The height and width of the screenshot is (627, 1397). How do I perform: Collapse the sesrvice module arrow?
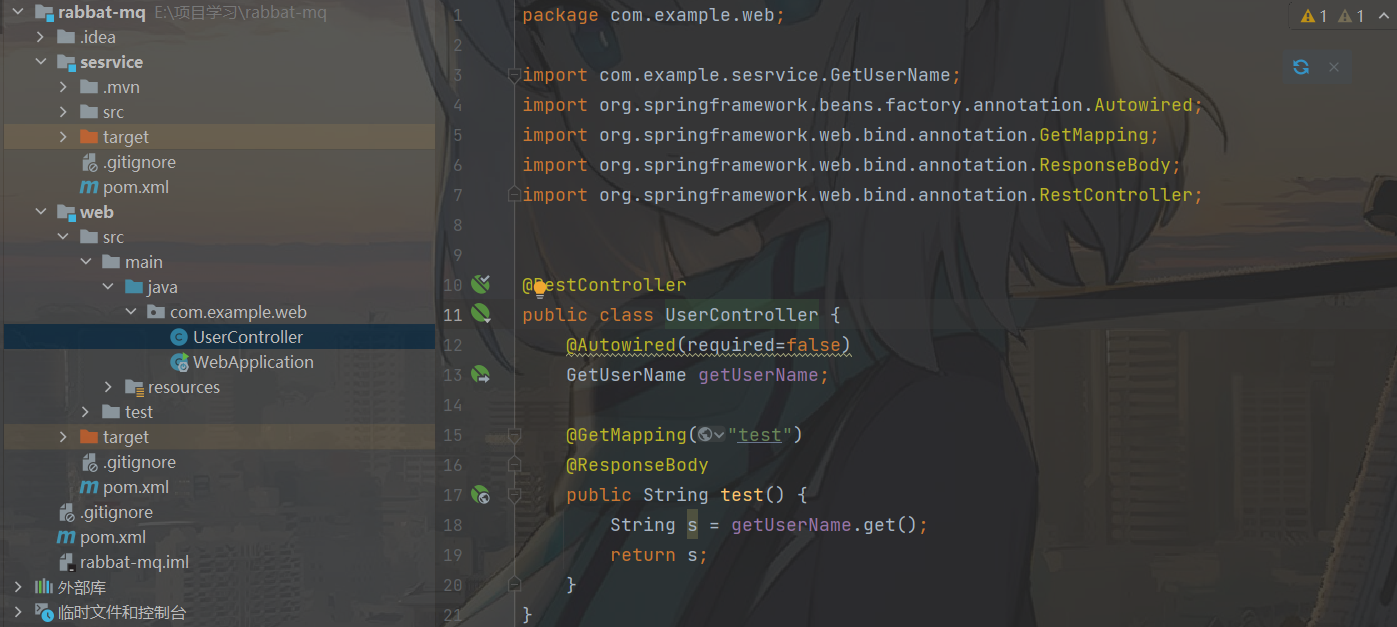click(x=41, y=62)
